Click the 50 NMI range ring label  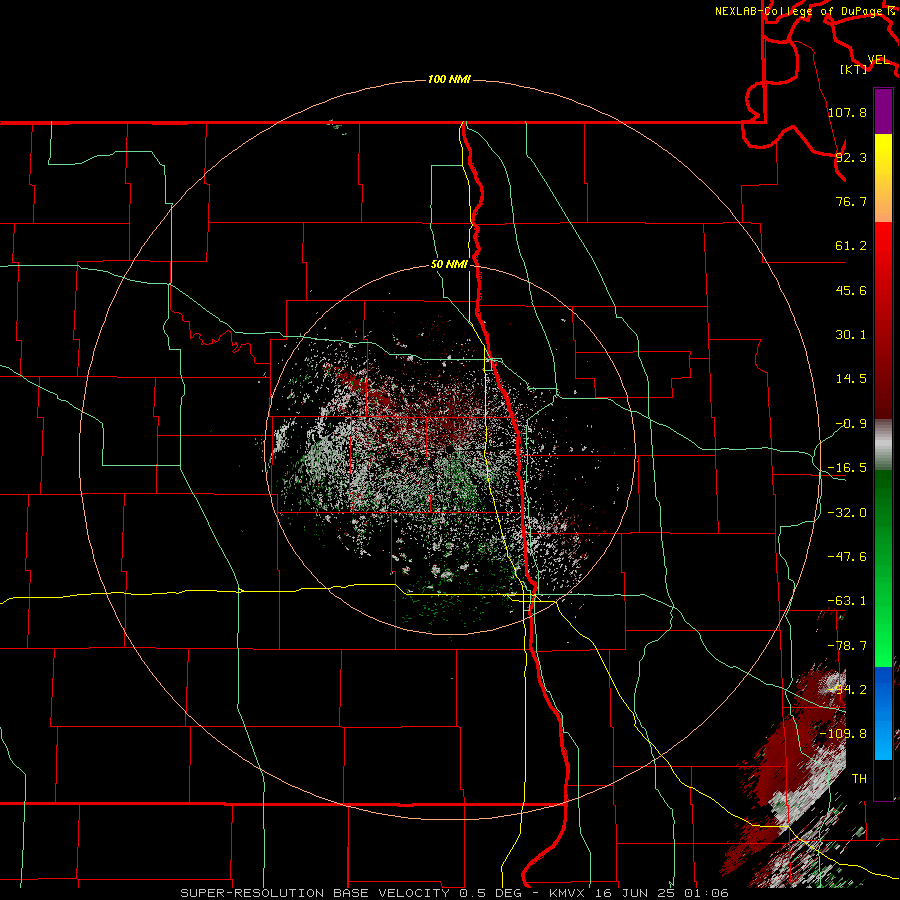click(449, 265)
